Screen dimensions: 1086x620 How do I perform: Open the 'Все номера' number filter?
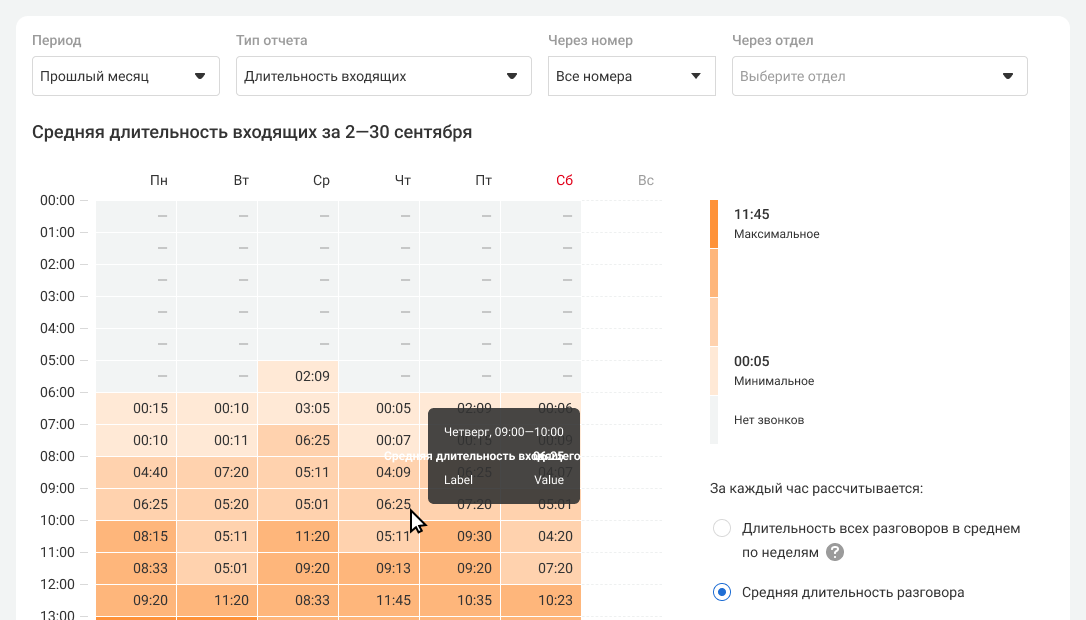tap(631, 76)
